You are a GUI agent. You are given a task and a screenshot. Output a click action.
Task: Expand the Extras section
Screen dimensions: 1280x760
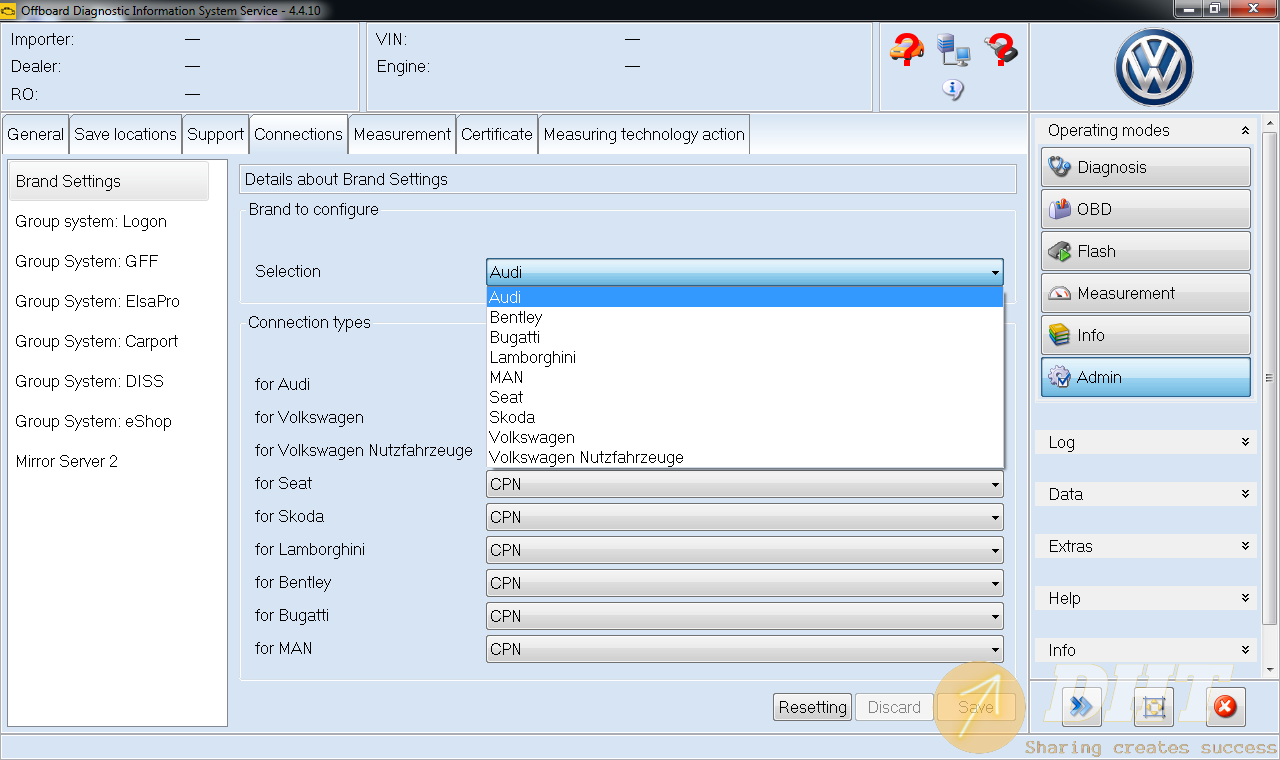tap(1245, 546)
